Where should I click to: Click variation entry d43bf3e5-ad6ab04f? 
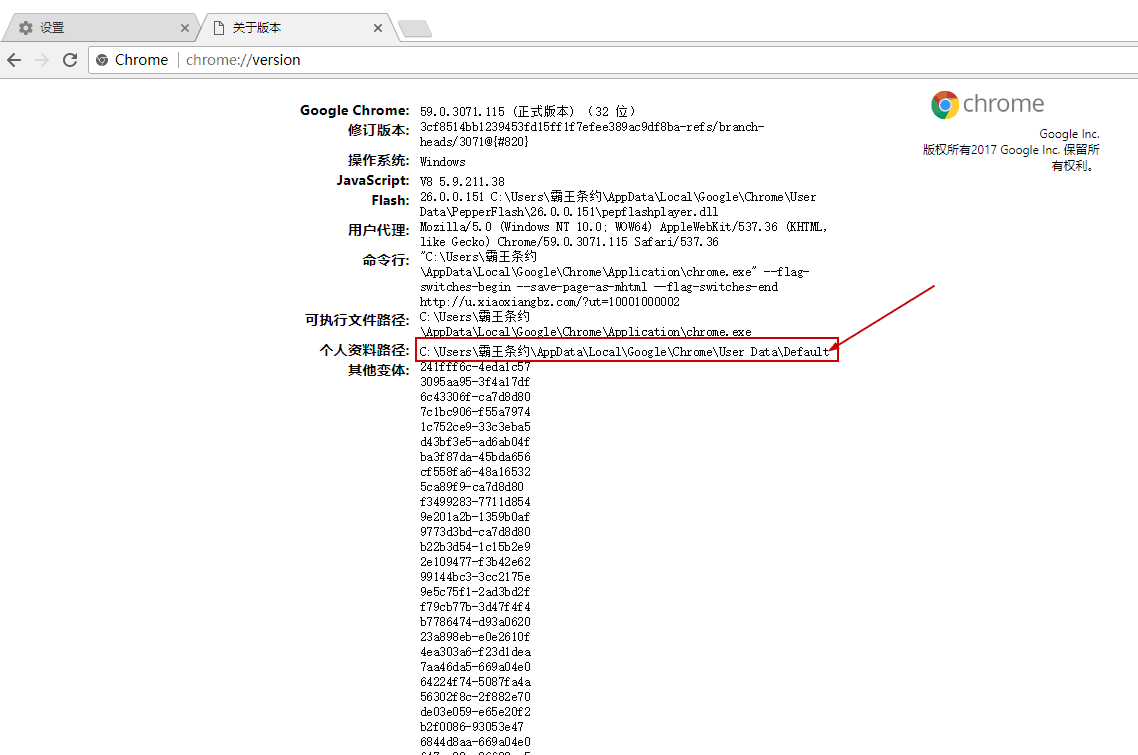[x=475, y=442]
